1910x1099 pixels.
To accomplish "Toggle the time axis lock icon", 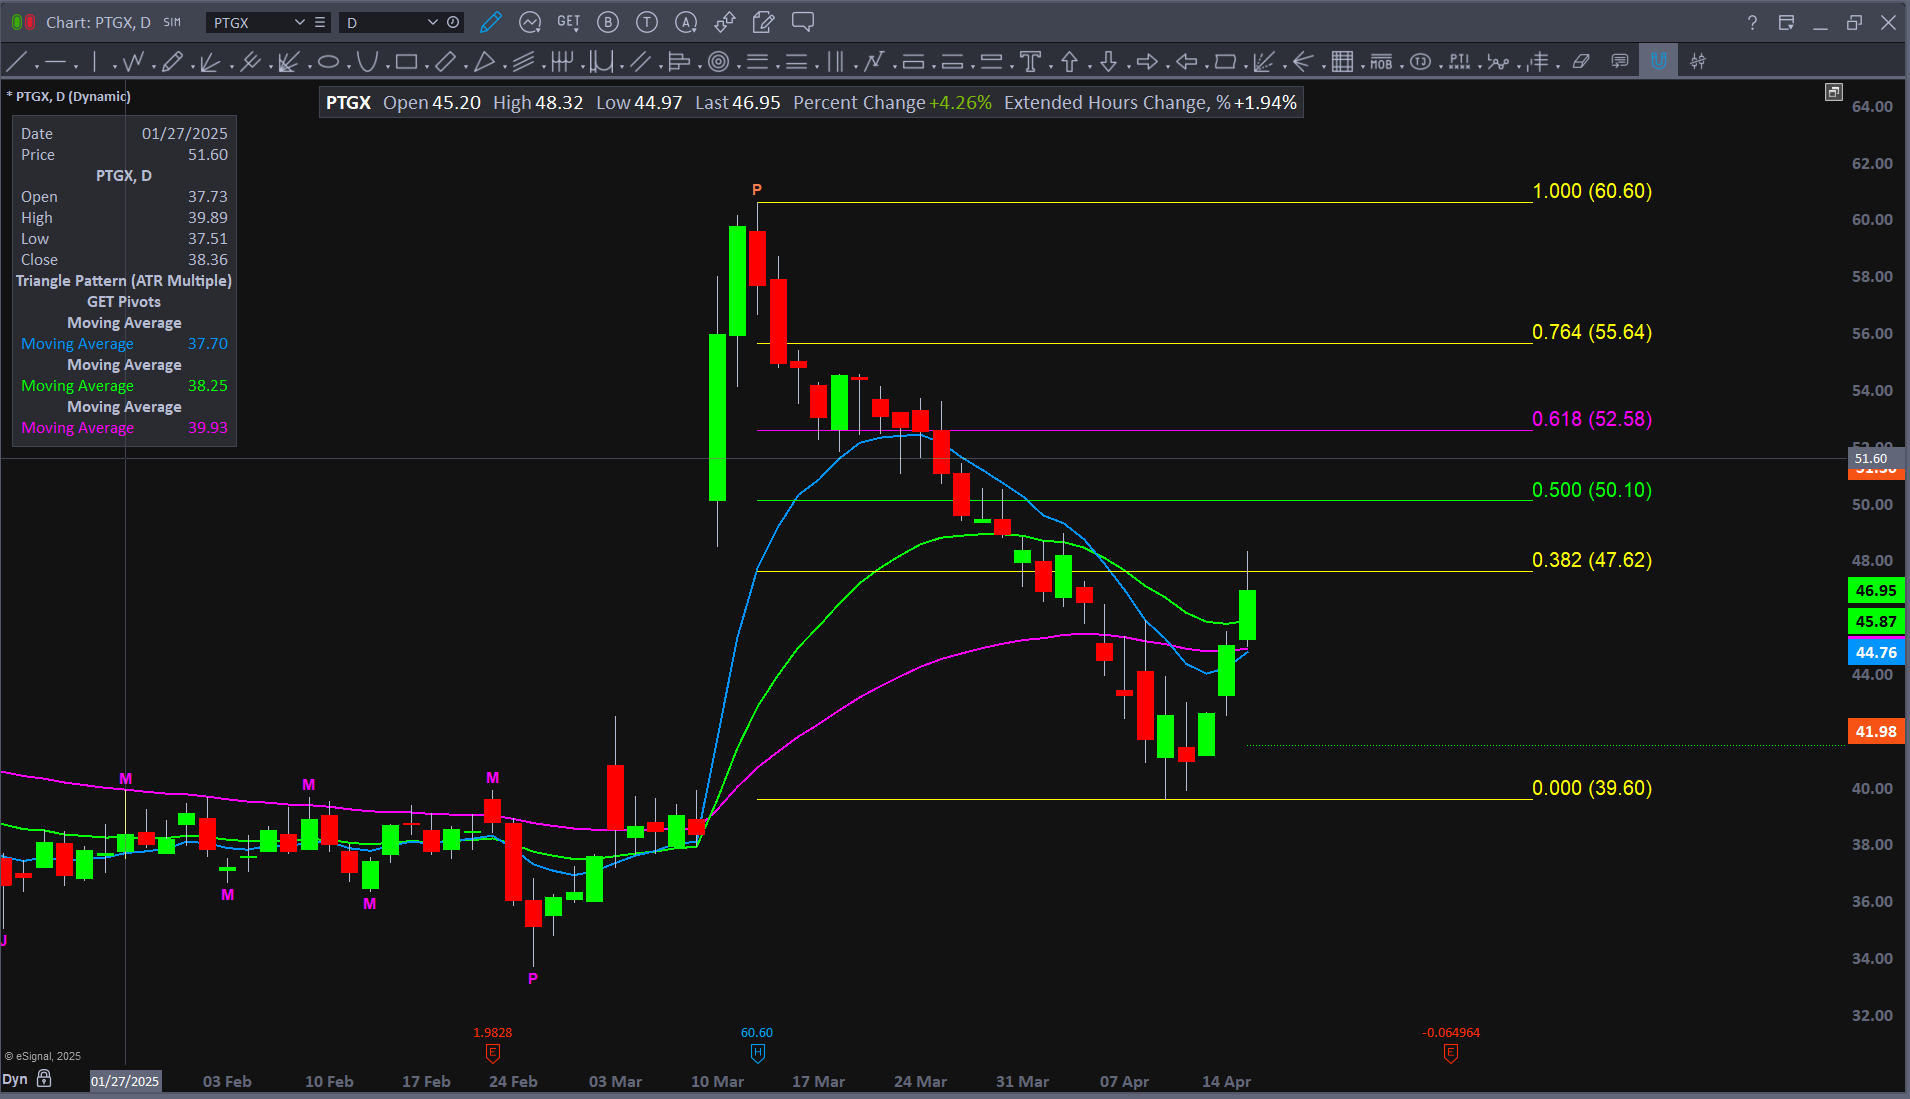I will click(44, 1079).
